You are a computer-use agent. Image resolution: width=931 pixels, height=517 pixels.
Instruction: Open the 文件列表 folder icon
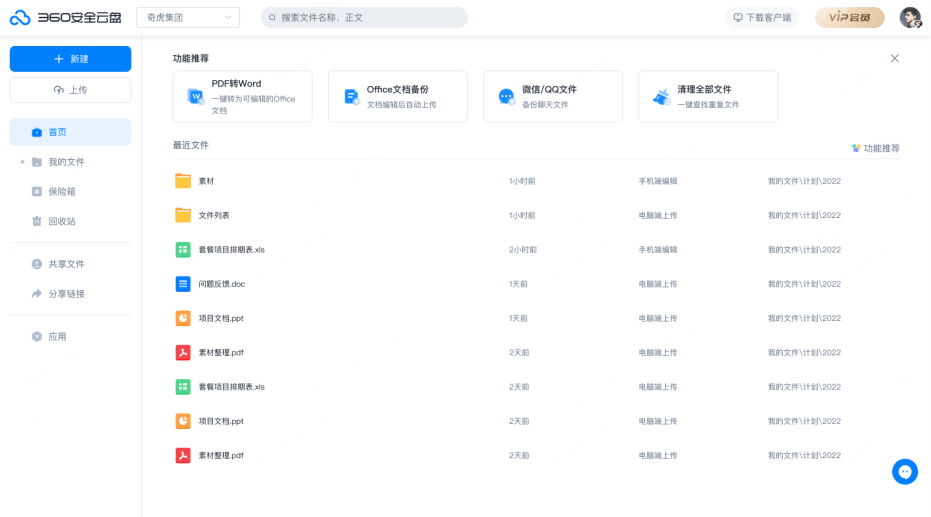[x=183, y=215]
